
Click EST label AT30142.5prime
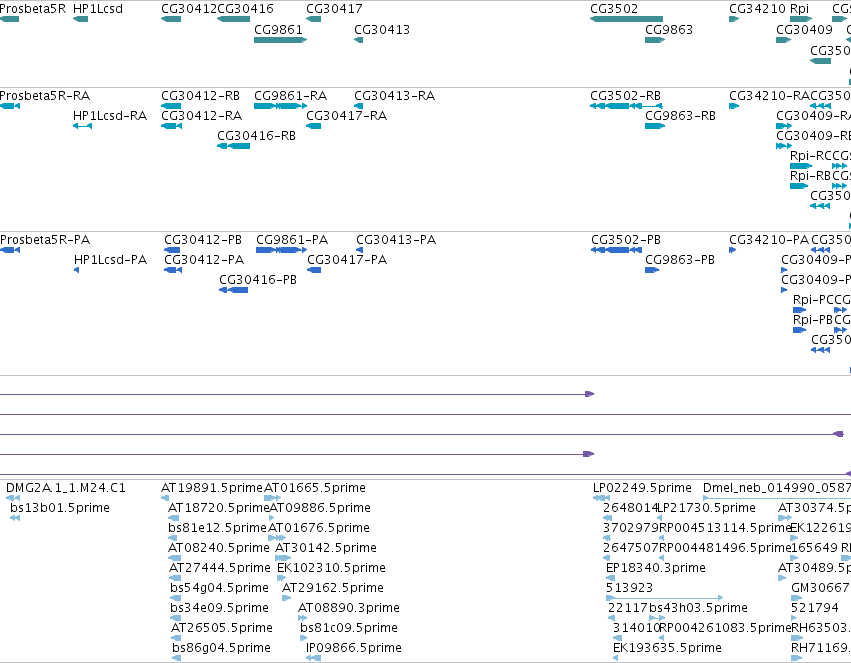[326, 548]
